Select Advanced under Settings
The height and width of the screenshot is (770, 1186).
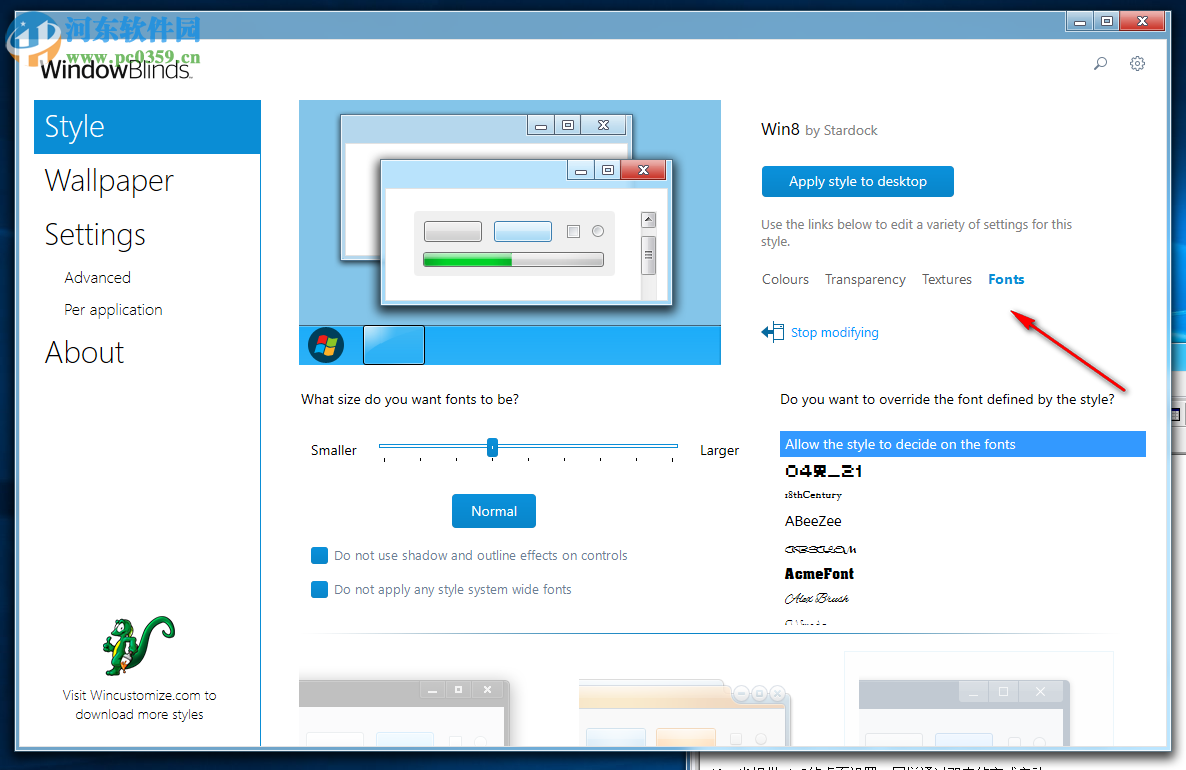pyautogui.click(x=97, y=277)
